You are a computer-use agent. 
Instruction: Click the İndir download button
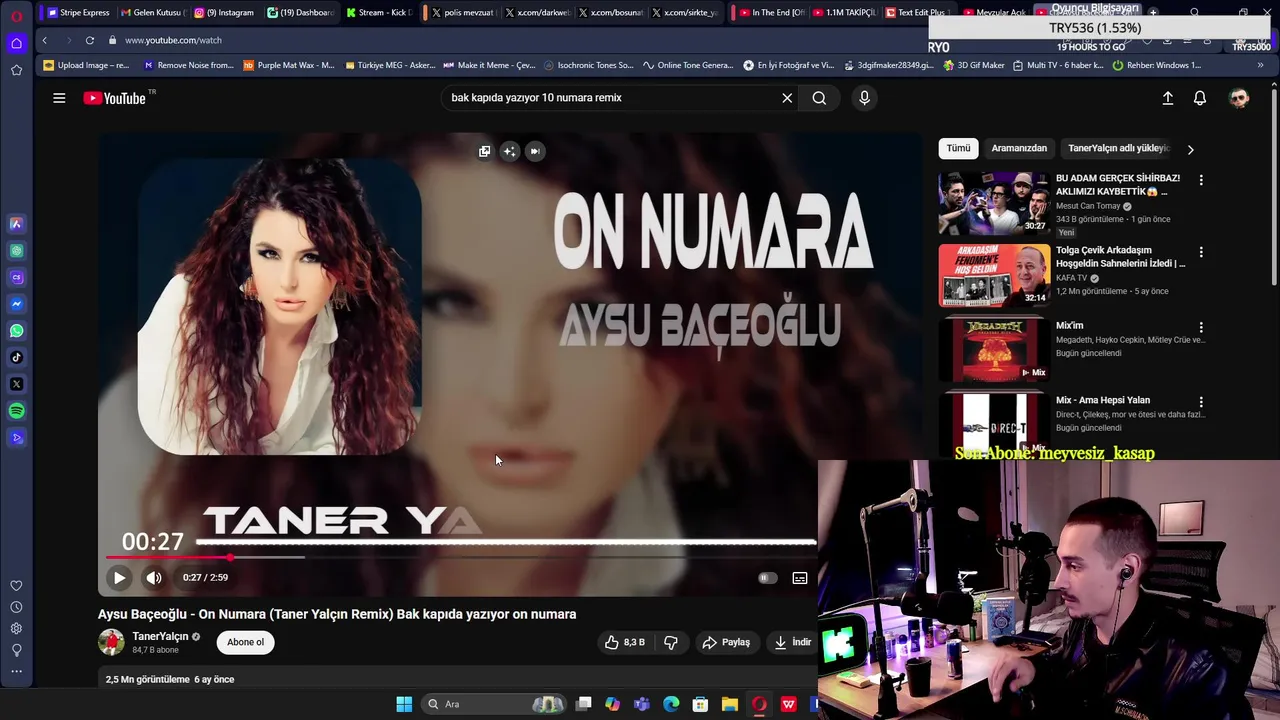[x=793, y=642]
